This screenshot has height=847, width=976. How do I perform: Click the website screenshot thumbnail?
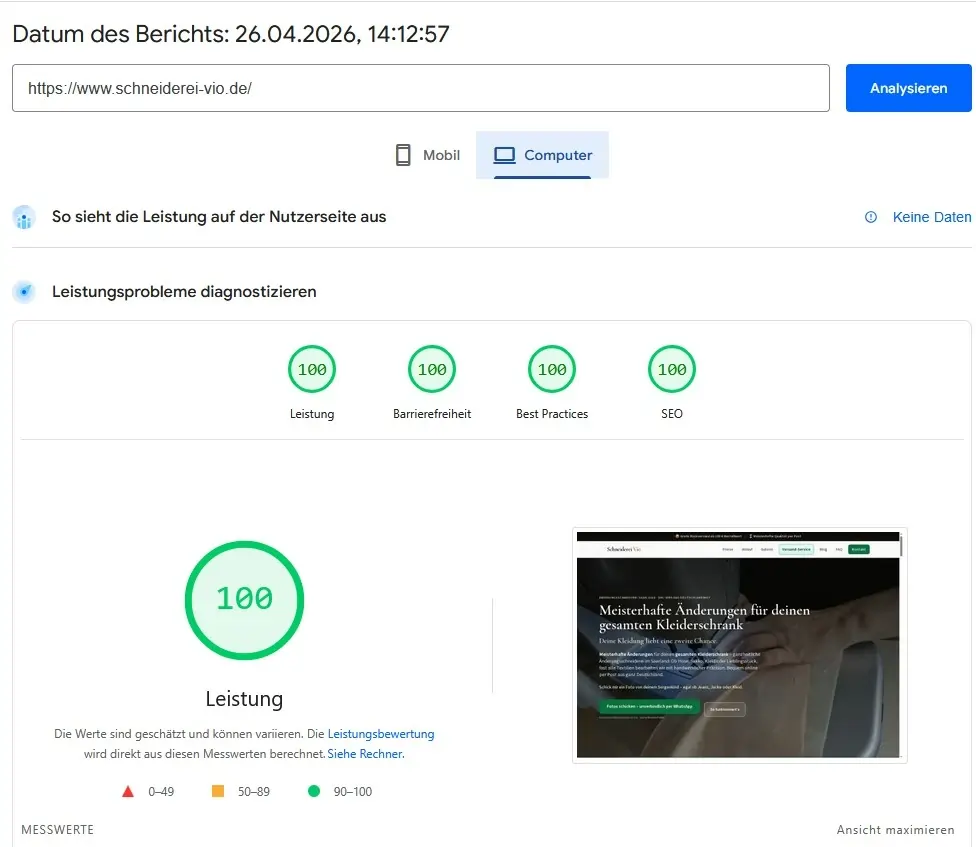[x=739, y=645]
